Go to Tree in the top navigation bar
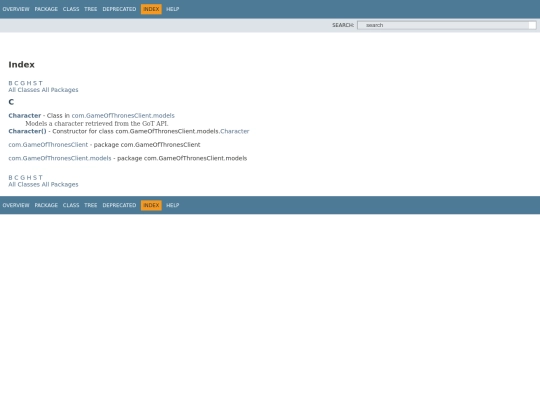Viewport: 540px width, 405px height. point(91,9)
